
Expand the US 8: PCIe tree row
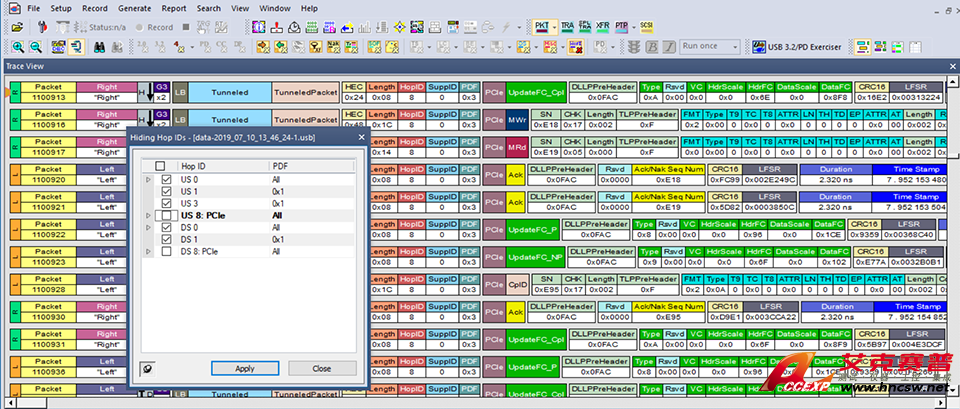tap(149, 215)
